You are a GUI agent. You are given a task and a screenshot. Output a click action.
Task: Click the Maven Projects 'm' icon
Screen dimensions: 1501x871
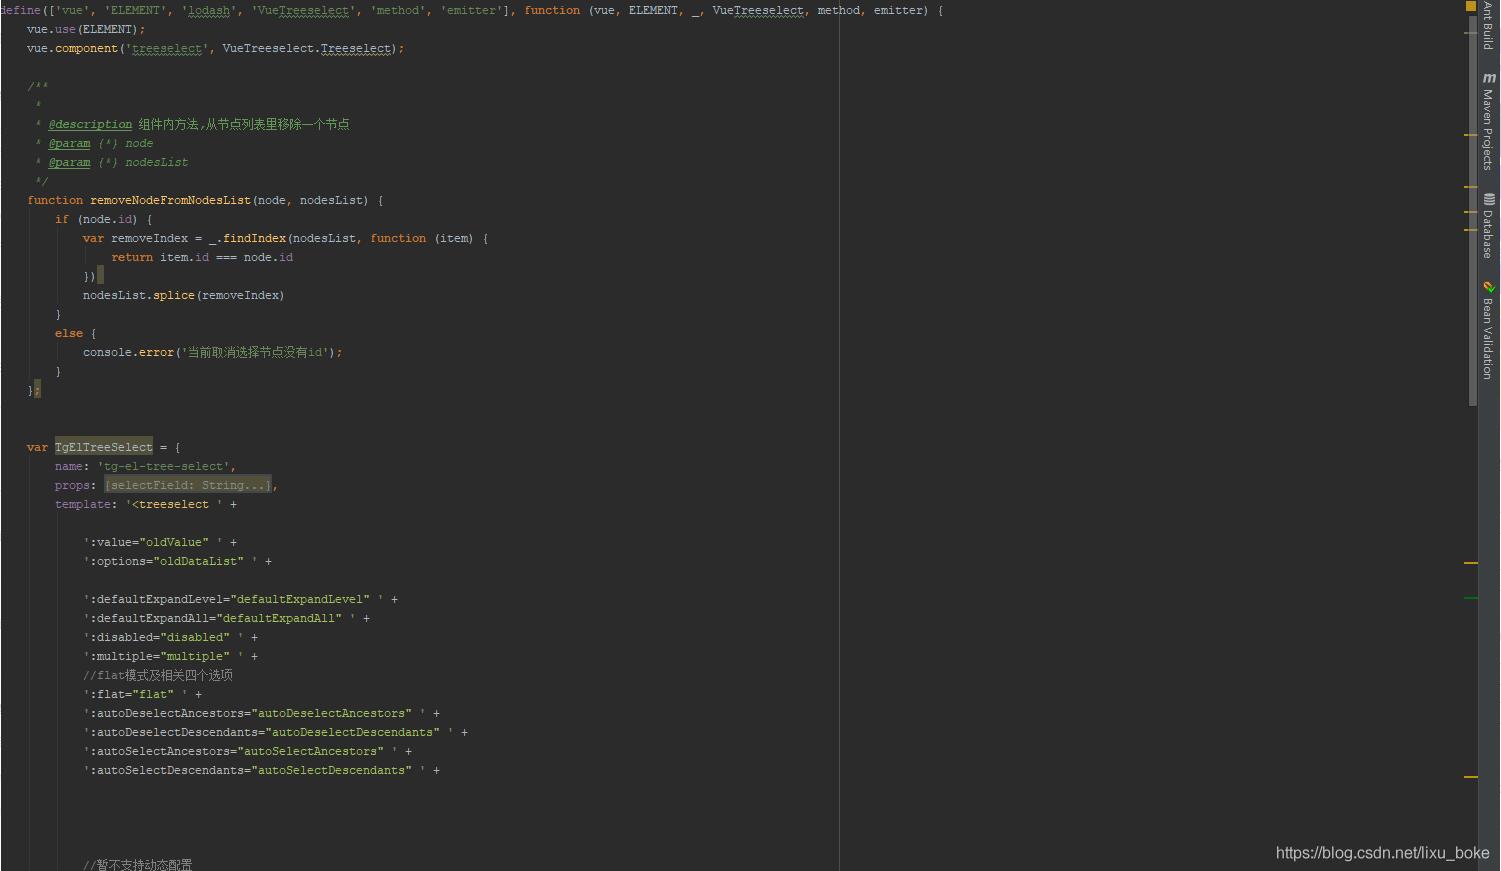pyautogui.click(x=1488, y=78)
